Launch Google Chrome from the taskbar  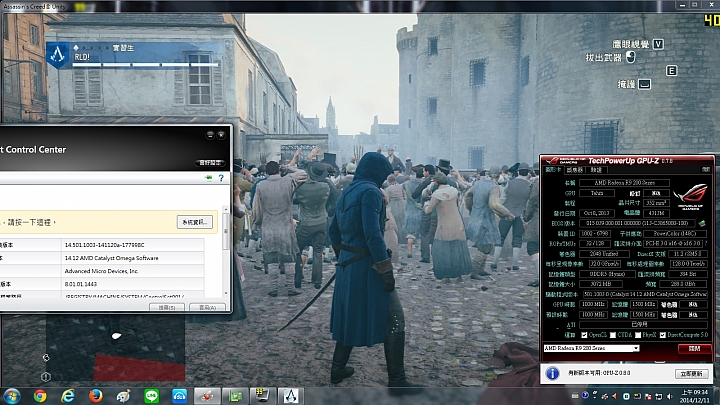(x=40, y=396)
